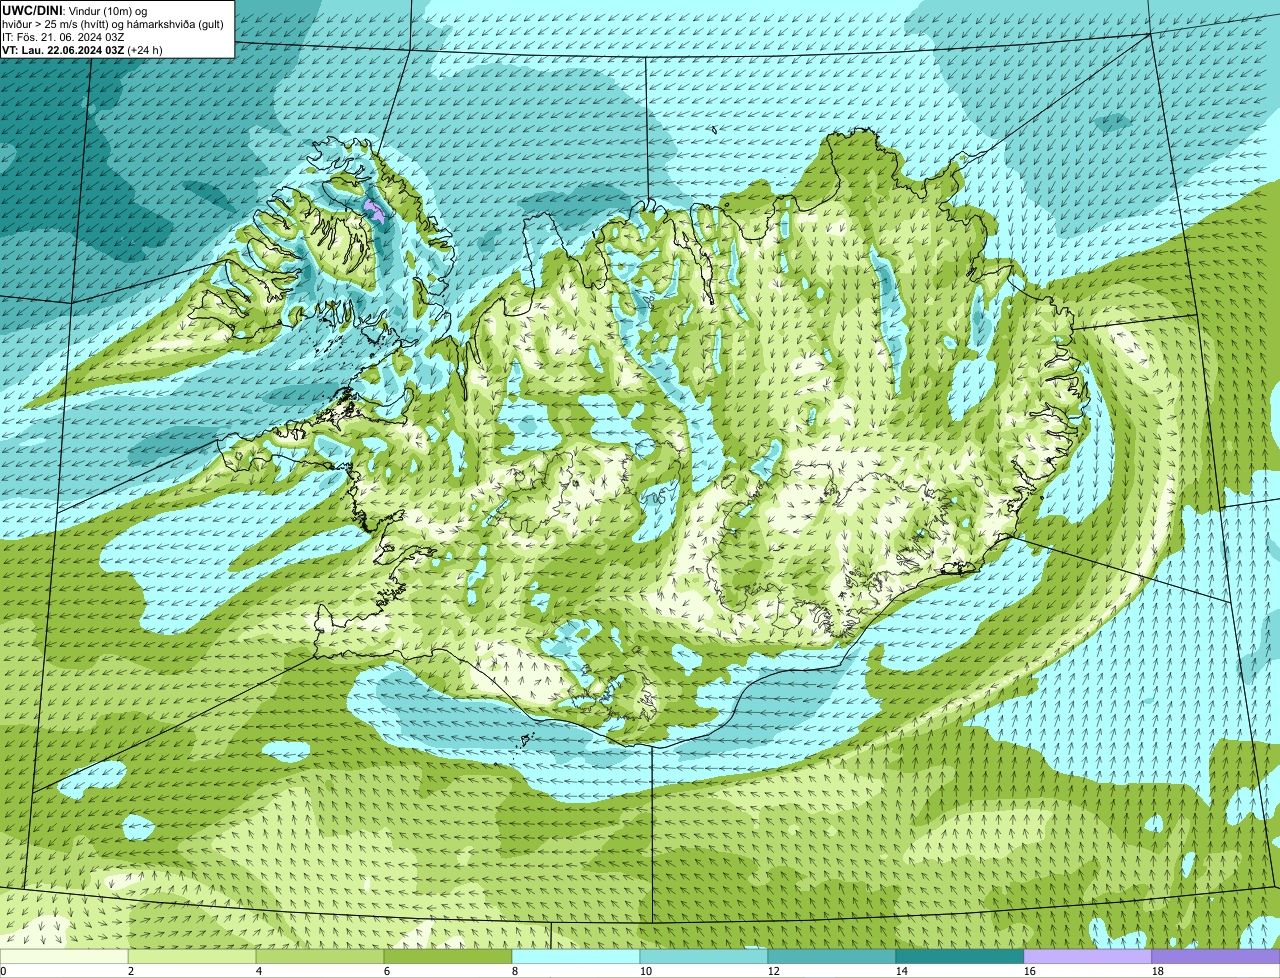Select the 2–4 m/s legend color band

coord(192,956)
